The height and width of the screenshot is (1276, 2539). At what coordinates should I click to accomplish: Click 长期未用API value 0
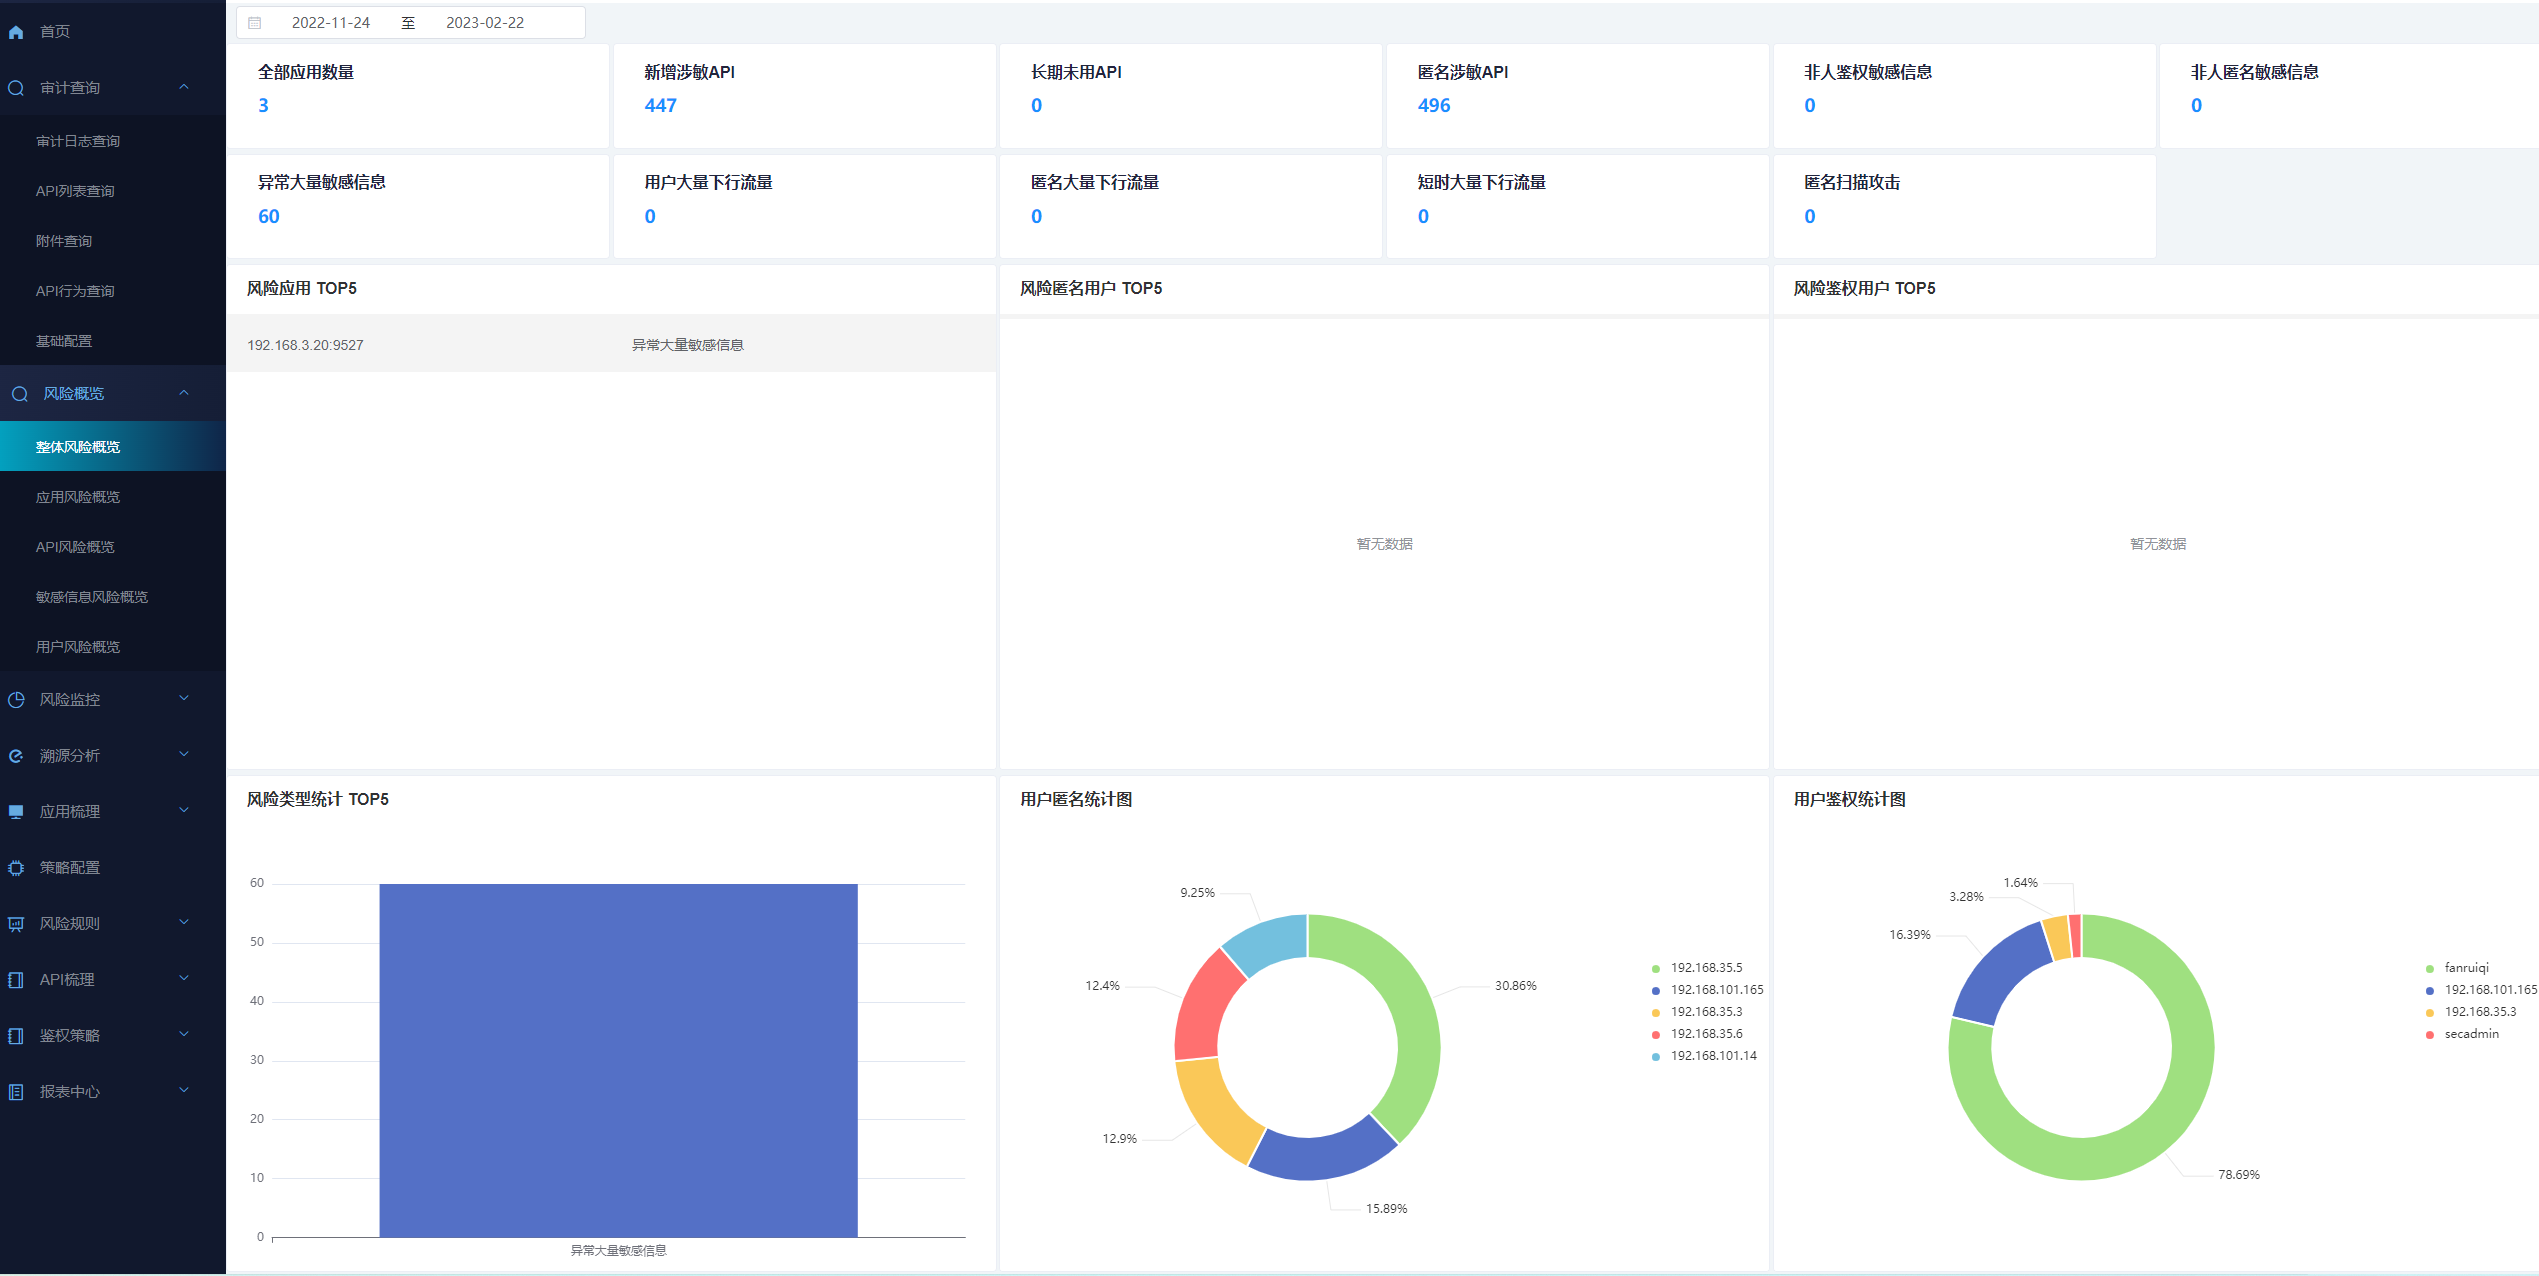(x=1037, y=106)
